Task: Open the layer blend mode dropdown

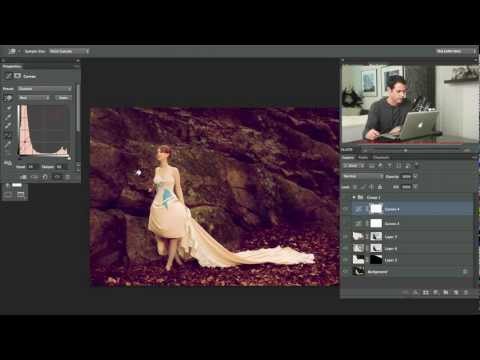Action: (363, 176)
